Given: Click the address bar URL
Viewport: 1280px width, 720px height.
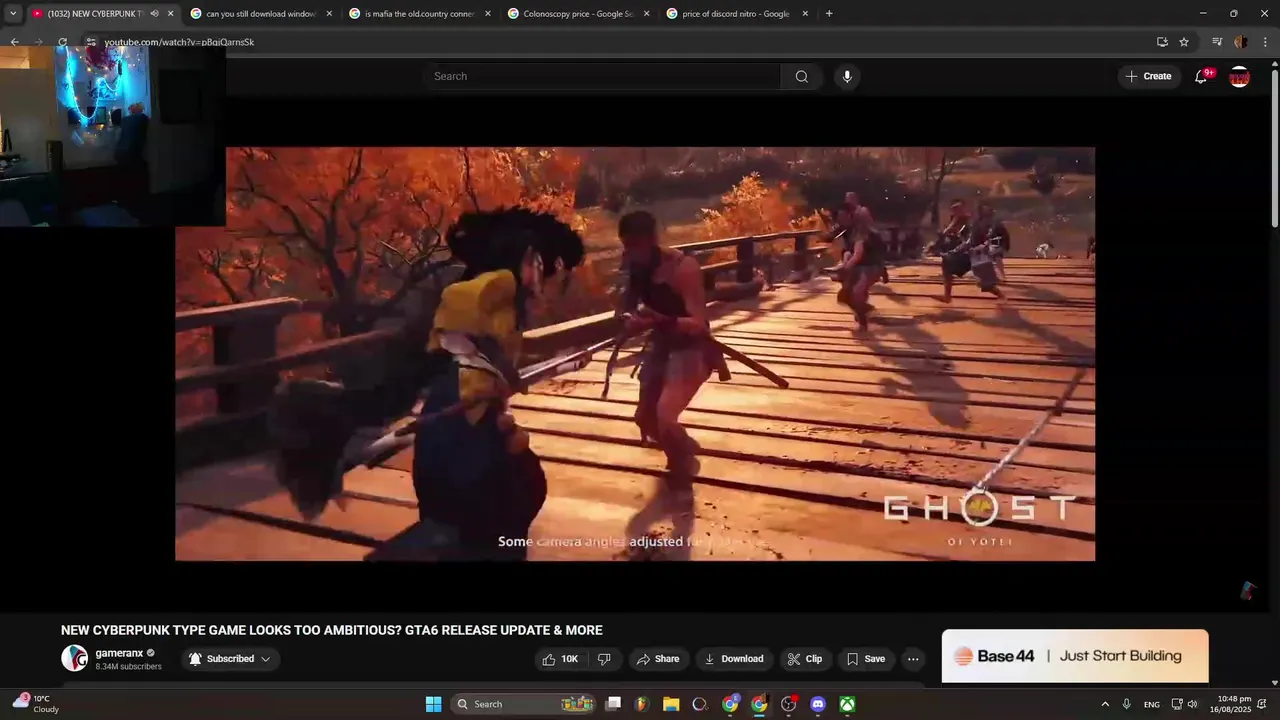Looking at the screenshot, I should point(179,42).
